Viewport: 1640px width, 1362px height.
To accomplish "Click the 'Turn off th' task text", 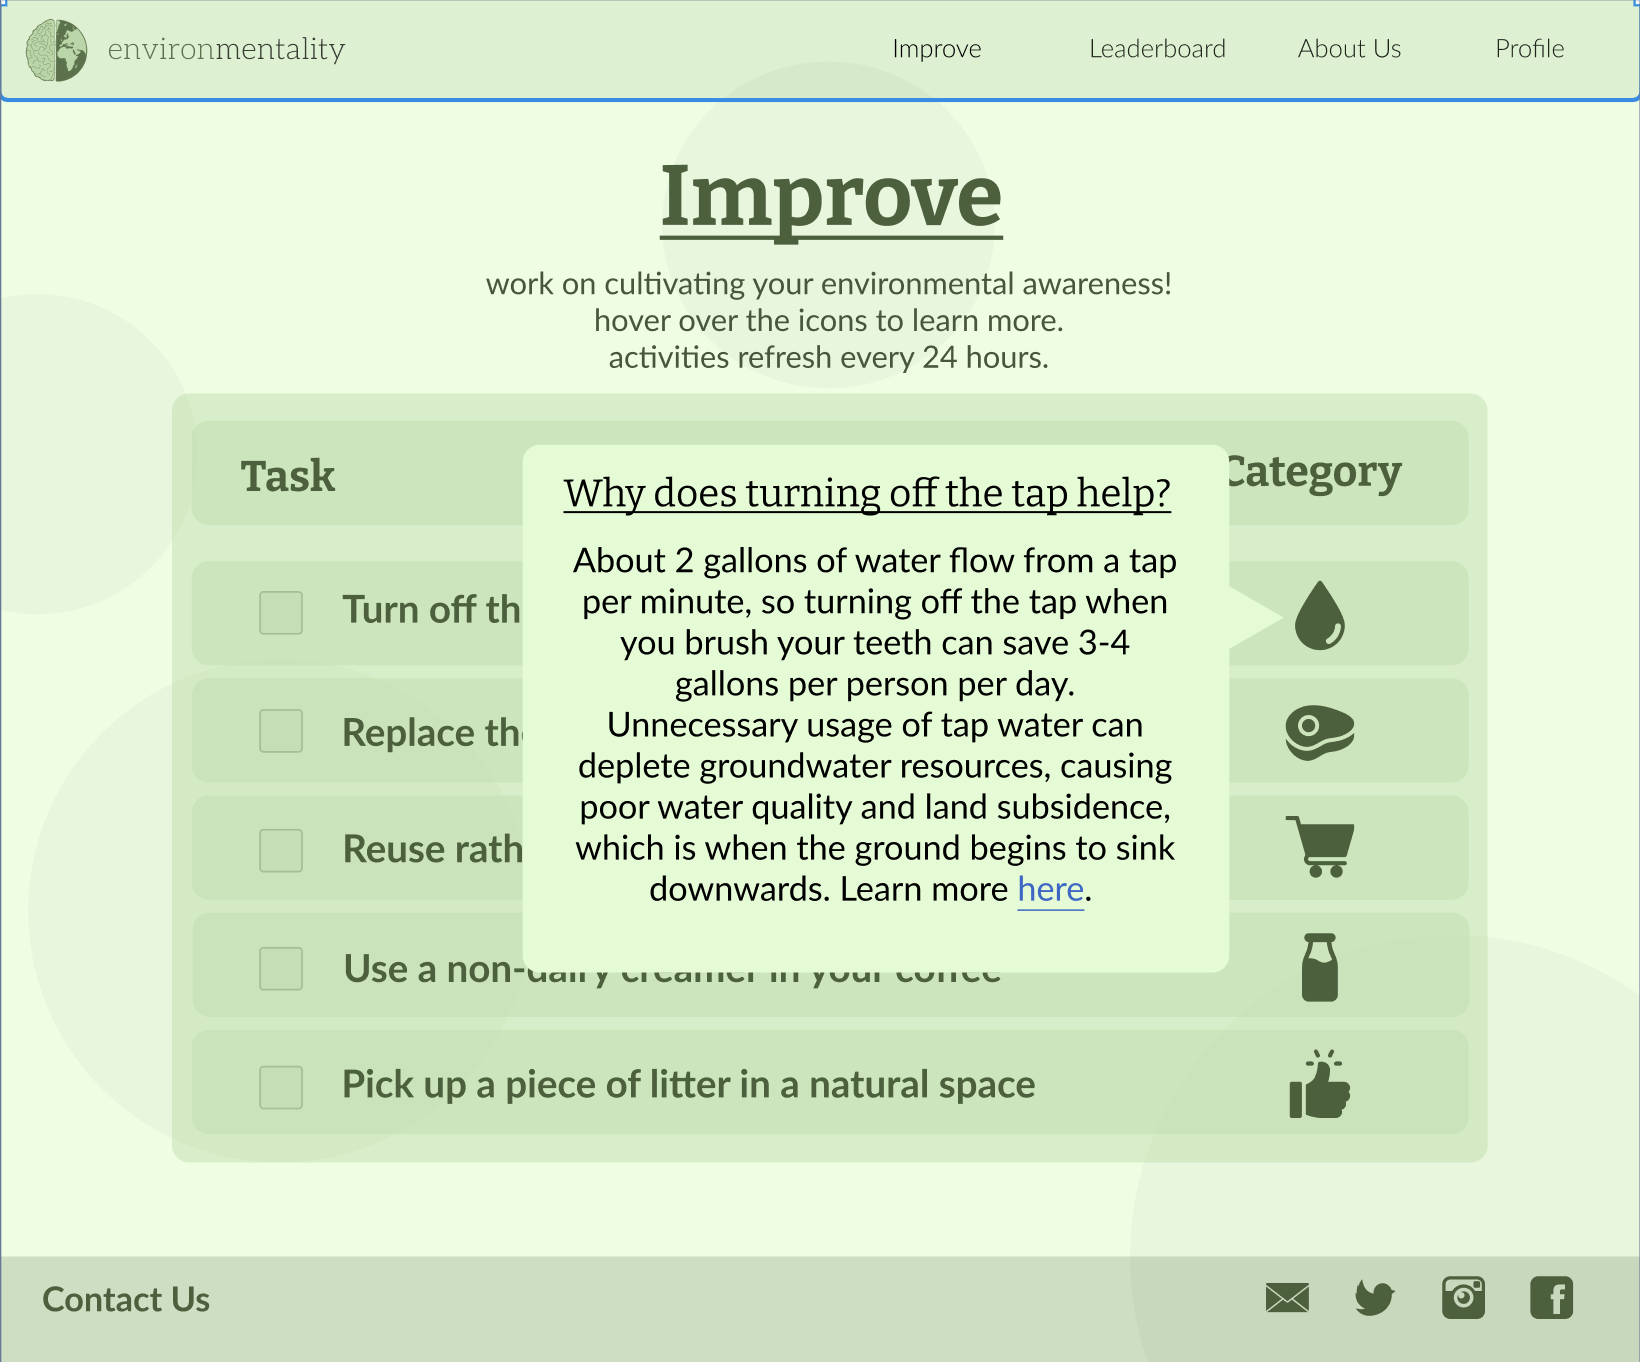I will [x=432, y=610].
